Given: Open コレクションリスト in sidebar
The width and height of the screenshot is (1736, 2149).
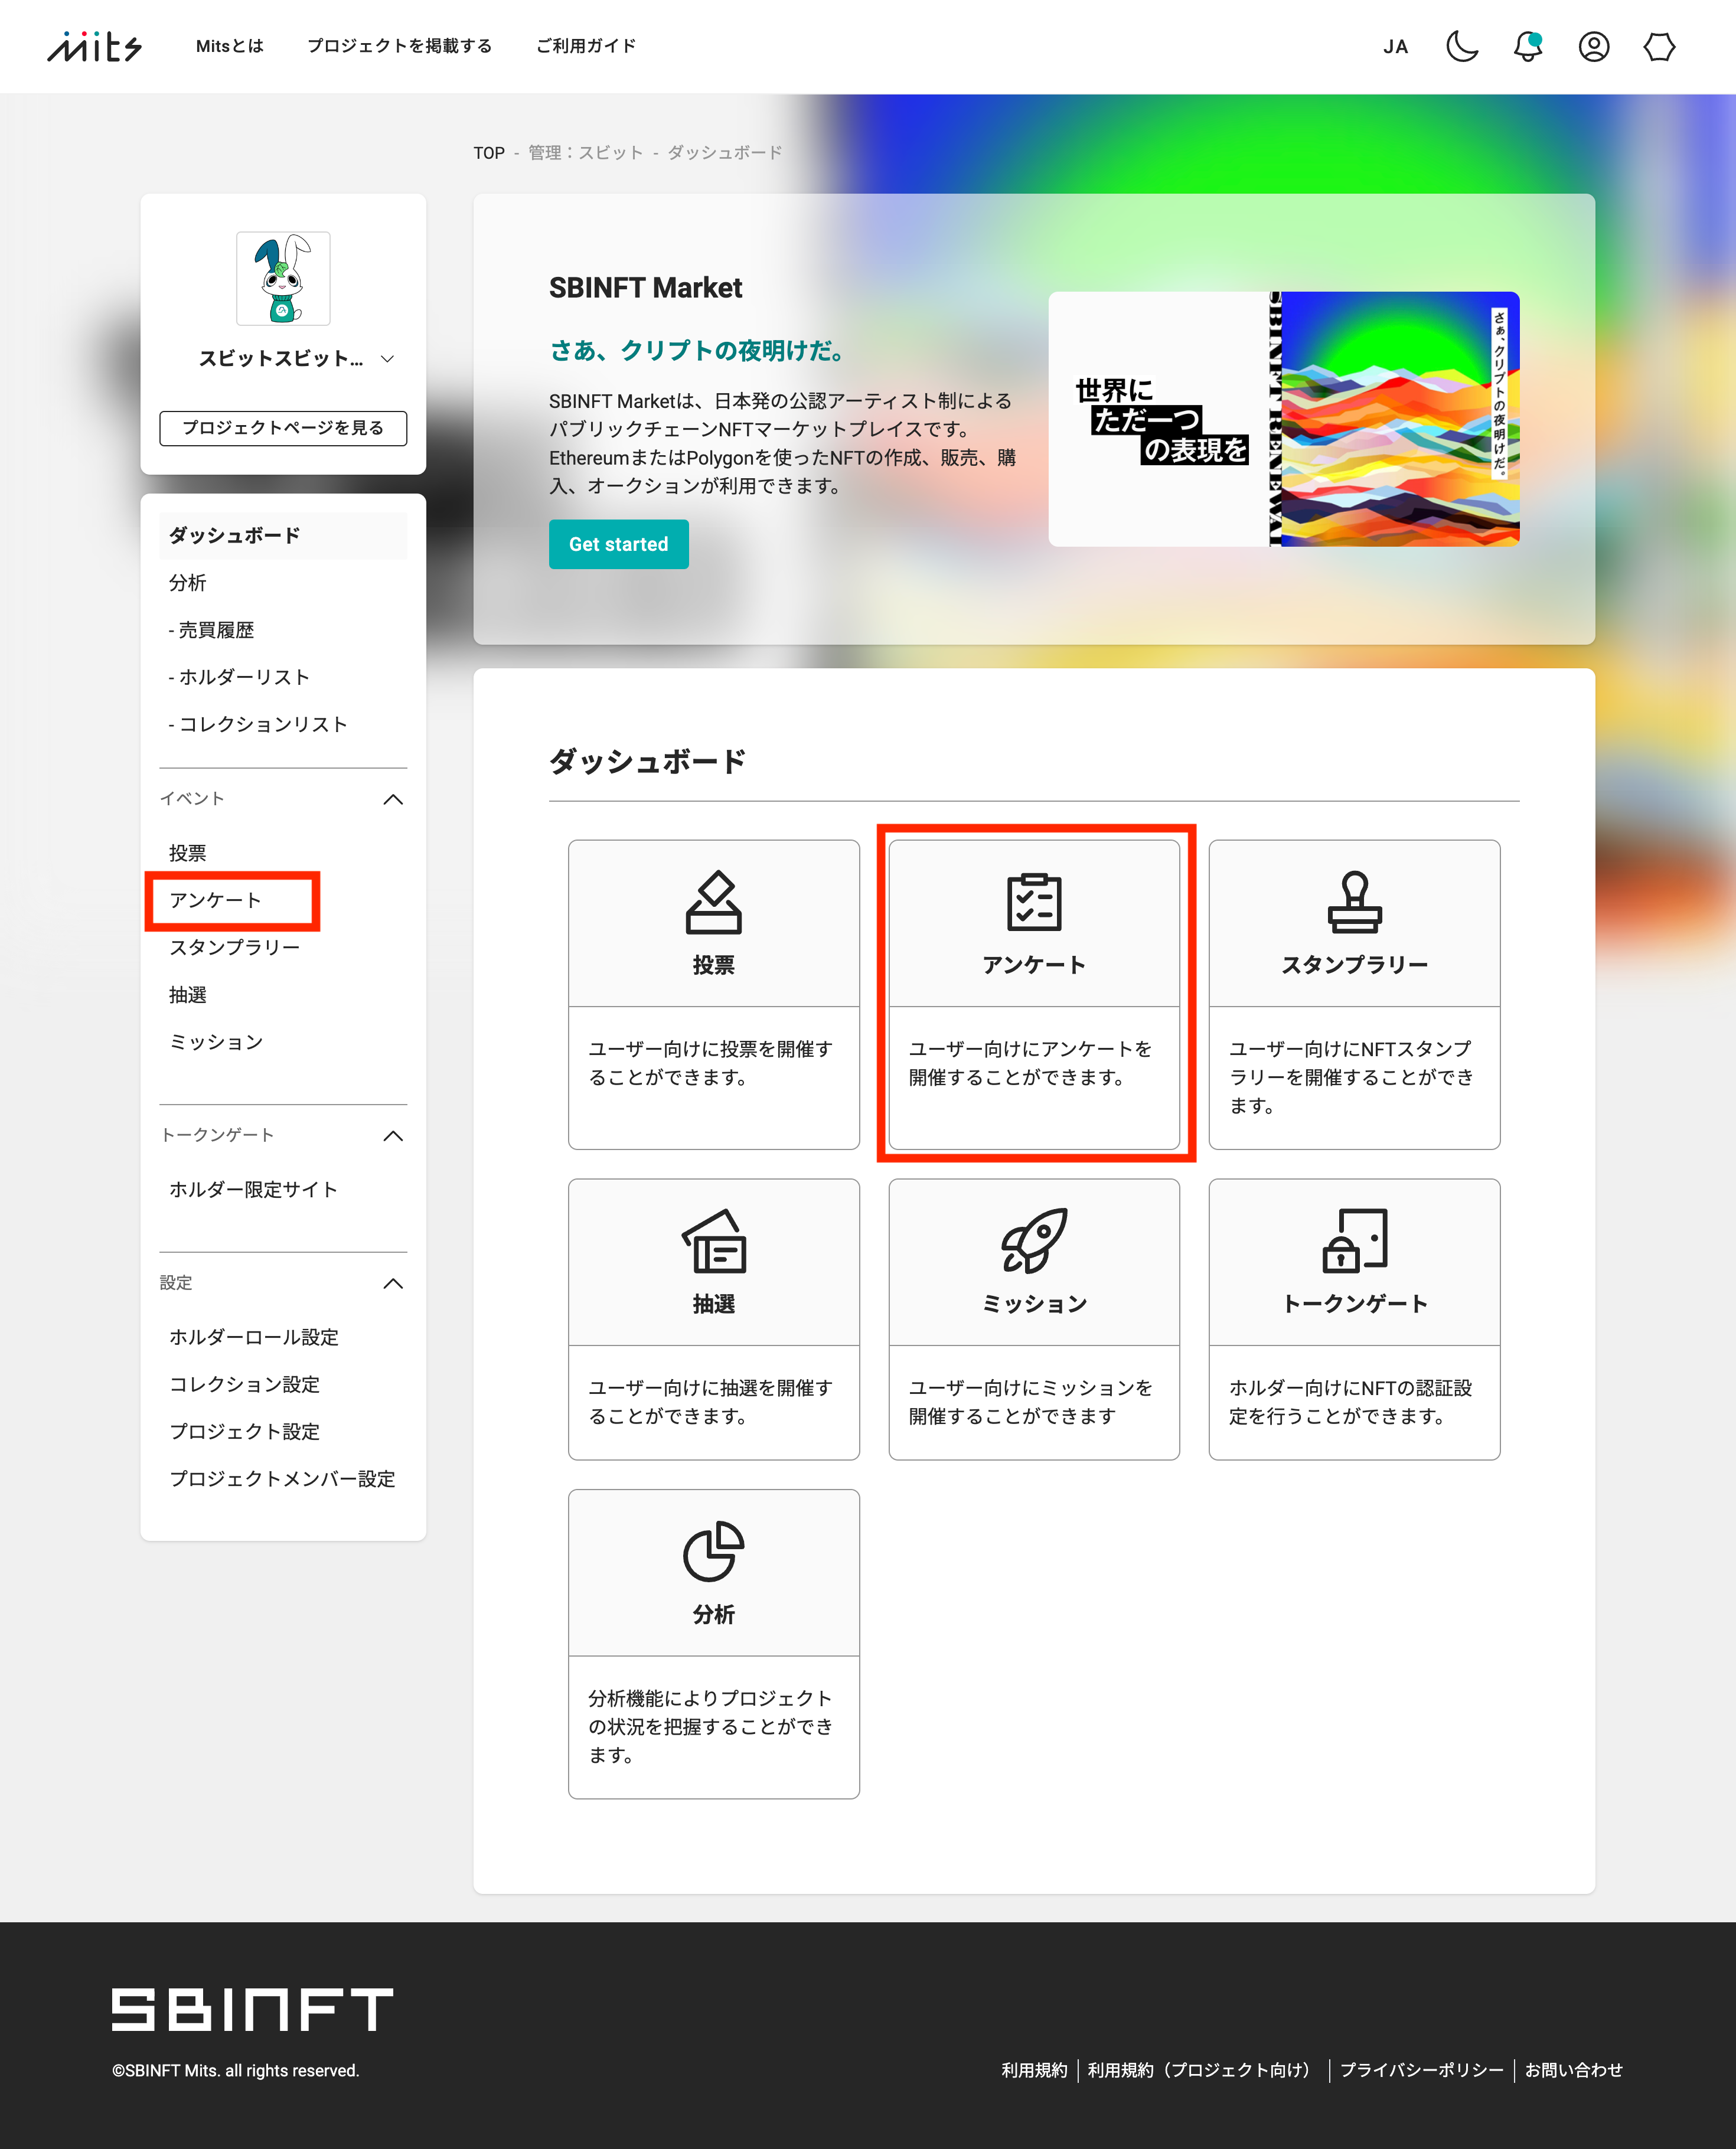Looking at the screenshot, I should [258, 724].
